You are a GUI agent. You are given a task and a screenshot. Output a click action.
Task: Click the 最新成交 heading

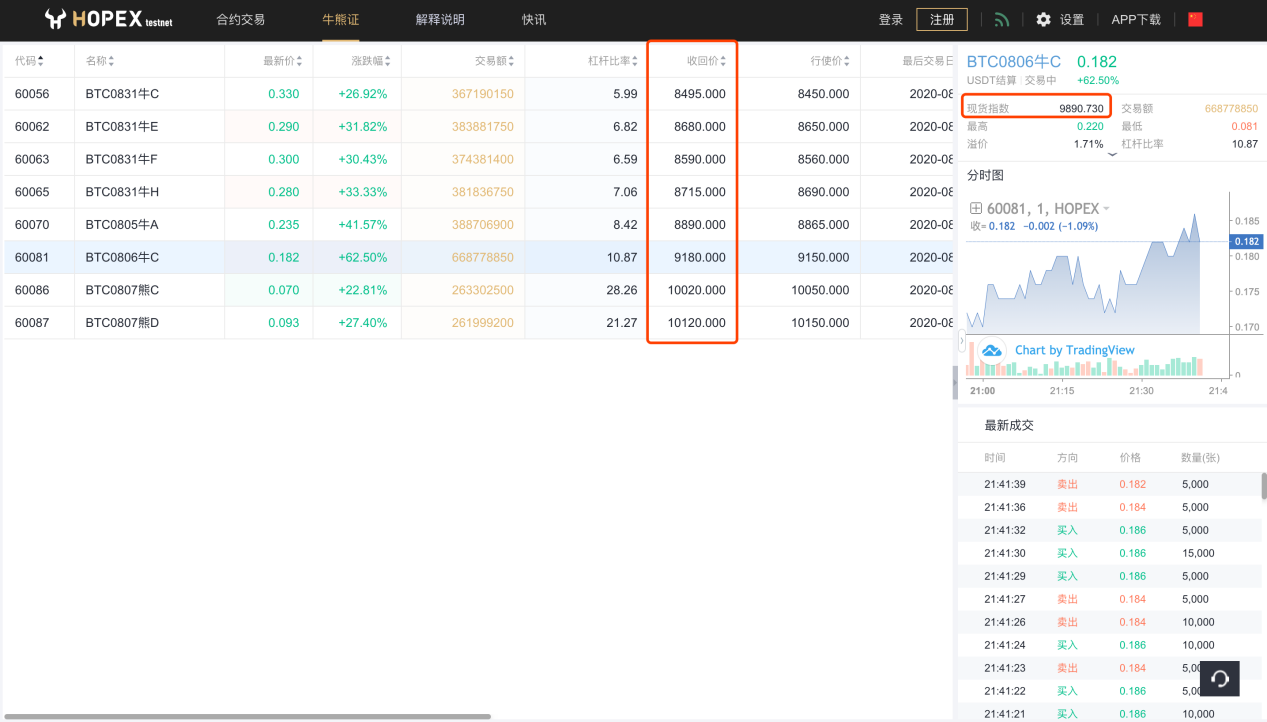pyautogui.click(x=1009, y=425)
